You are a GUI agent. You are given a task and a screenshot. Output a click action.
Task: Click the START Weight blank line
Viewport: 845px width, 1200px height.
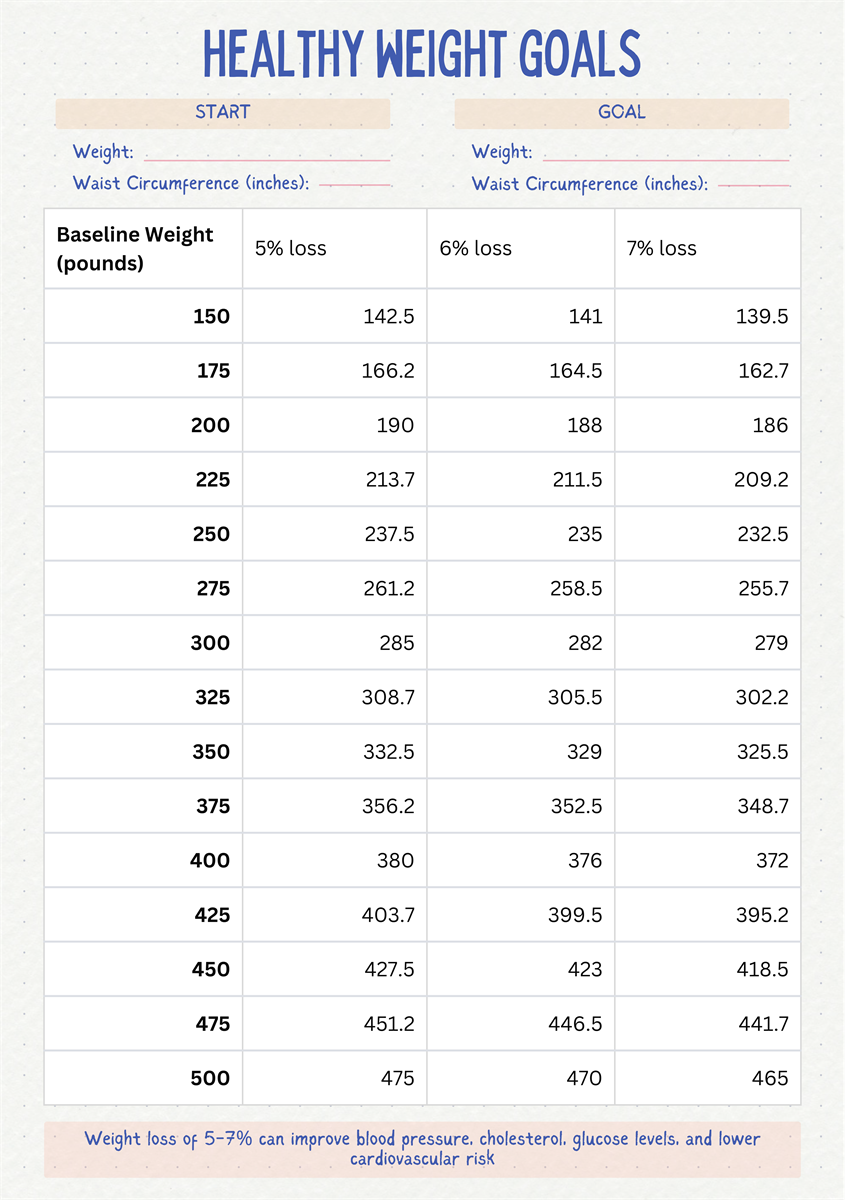click(x=267, y=158)
